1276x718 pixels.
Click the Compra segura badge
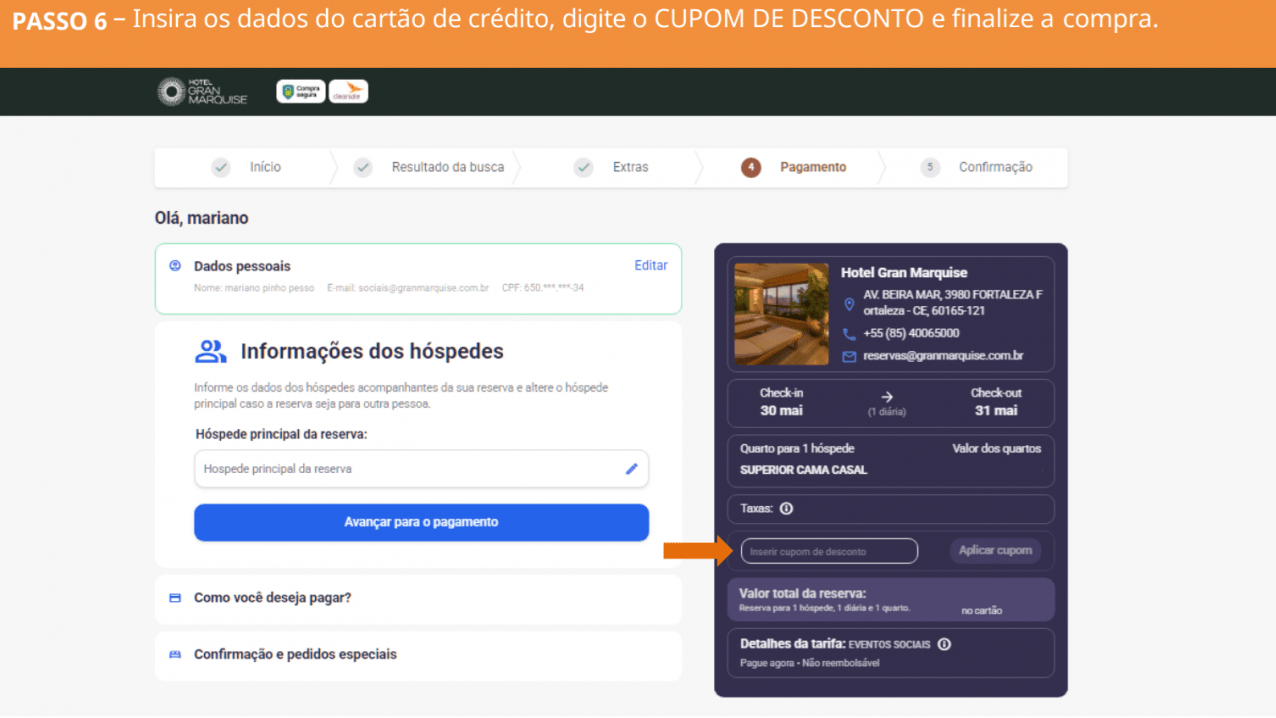pos(301,92)
